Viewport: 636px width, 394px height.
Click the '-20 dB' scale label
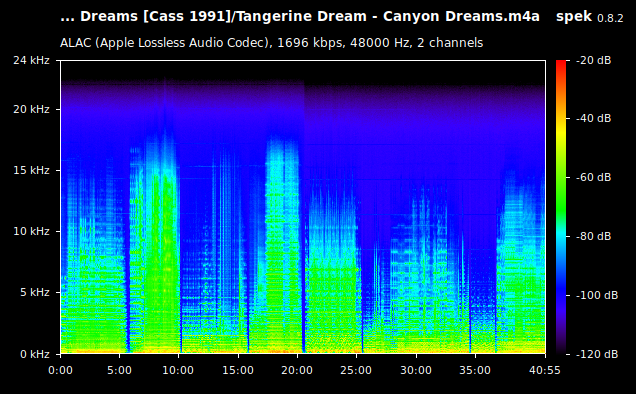[593, 60]
